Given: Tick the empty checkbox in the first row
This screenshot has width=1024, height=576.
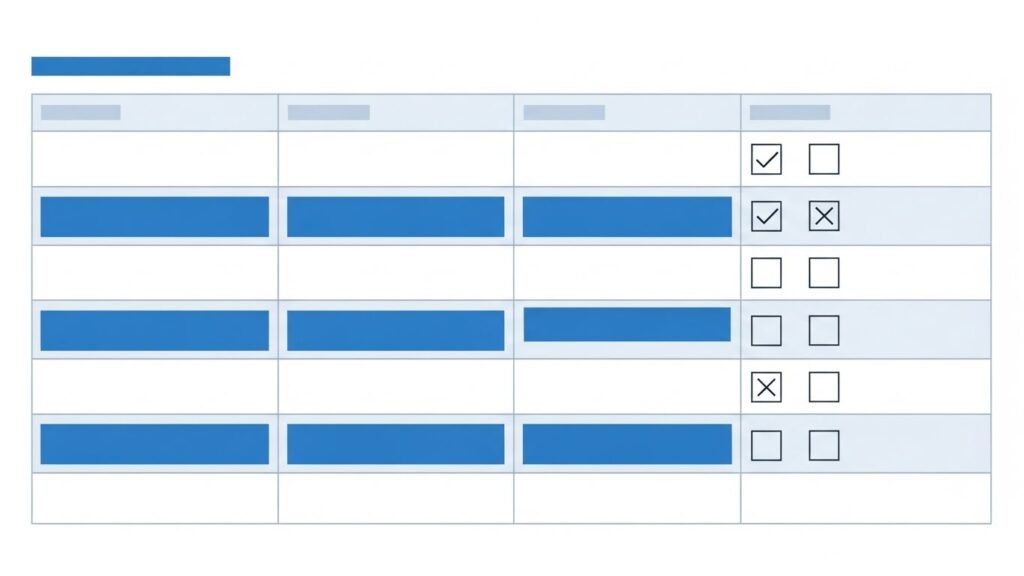Looking at the screenshot, I should (824, 159).
